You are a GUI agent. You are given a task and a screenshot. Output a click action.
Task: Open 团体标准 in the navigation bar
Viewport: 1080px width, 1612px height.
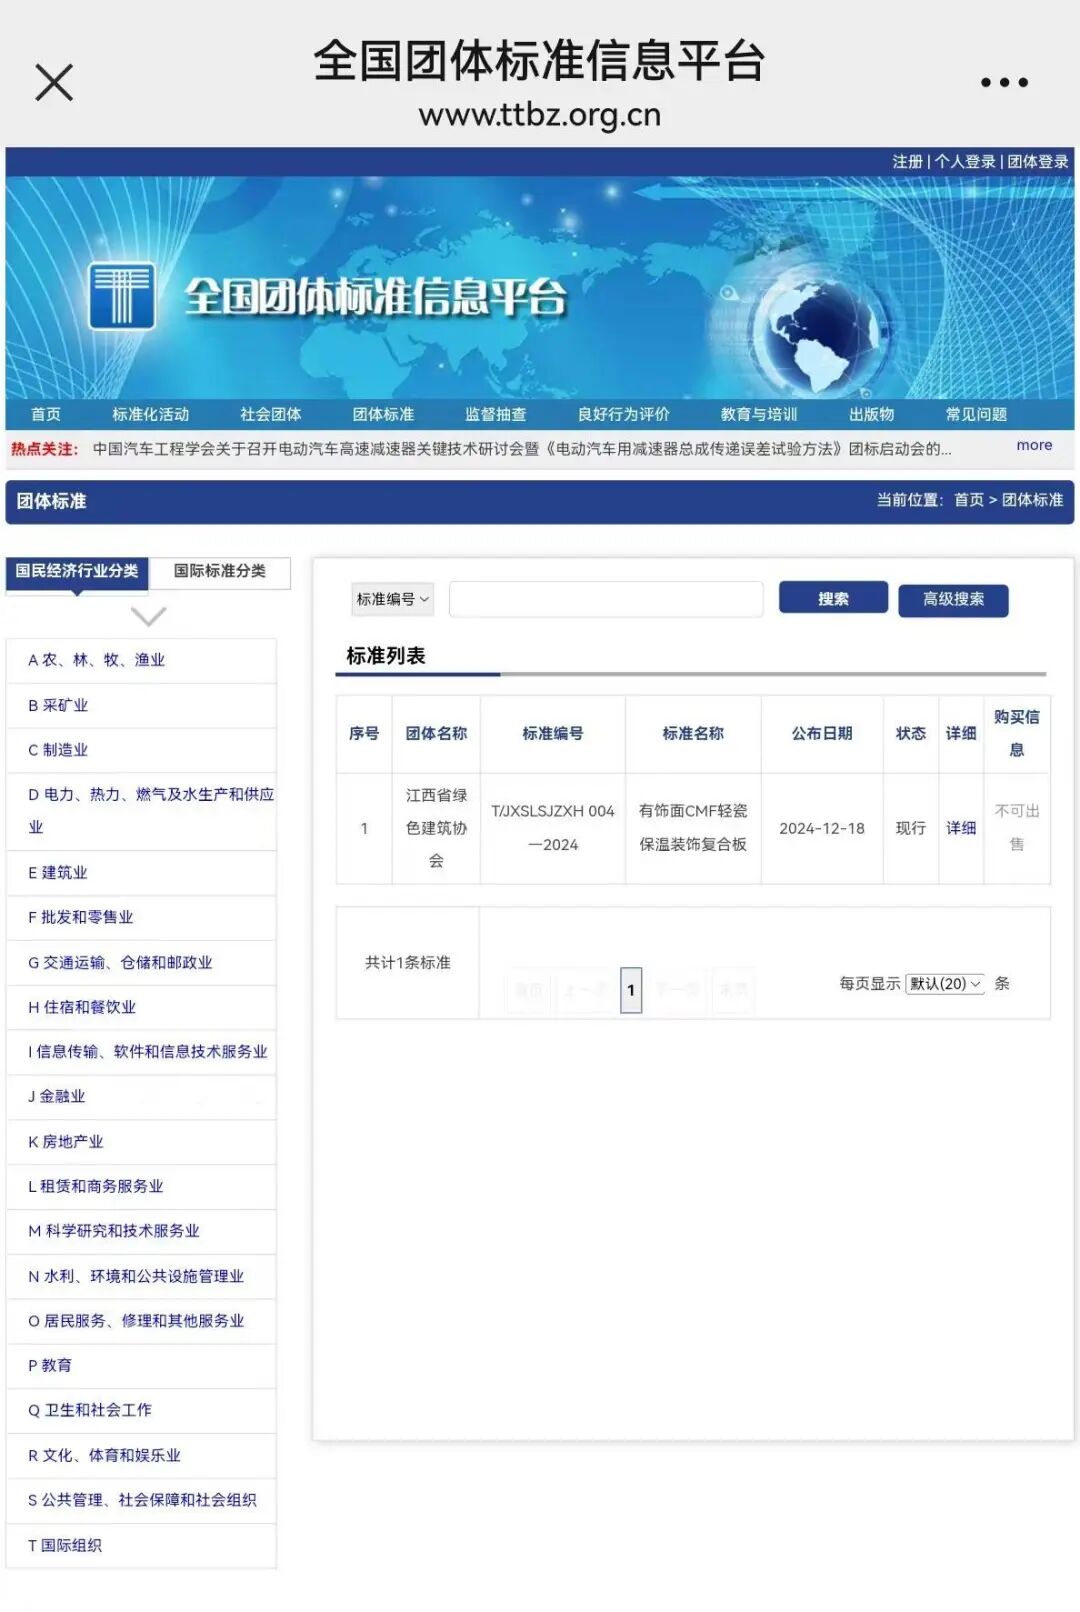pos(383,414)
